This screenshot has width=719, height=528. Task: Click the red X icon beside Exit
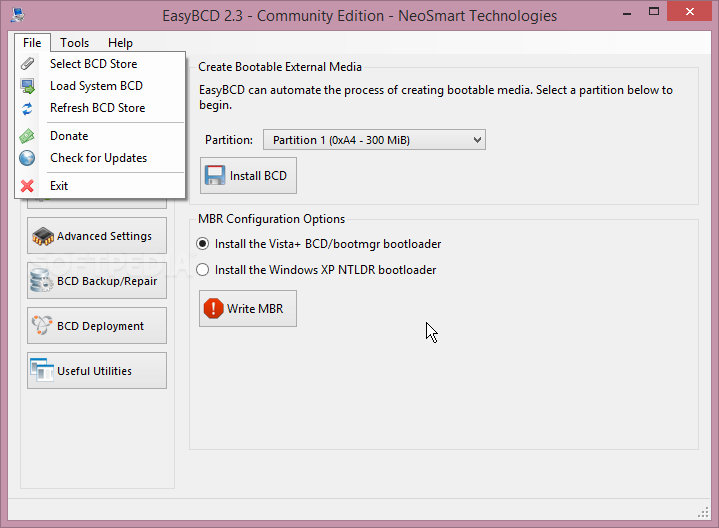point(27,186)
